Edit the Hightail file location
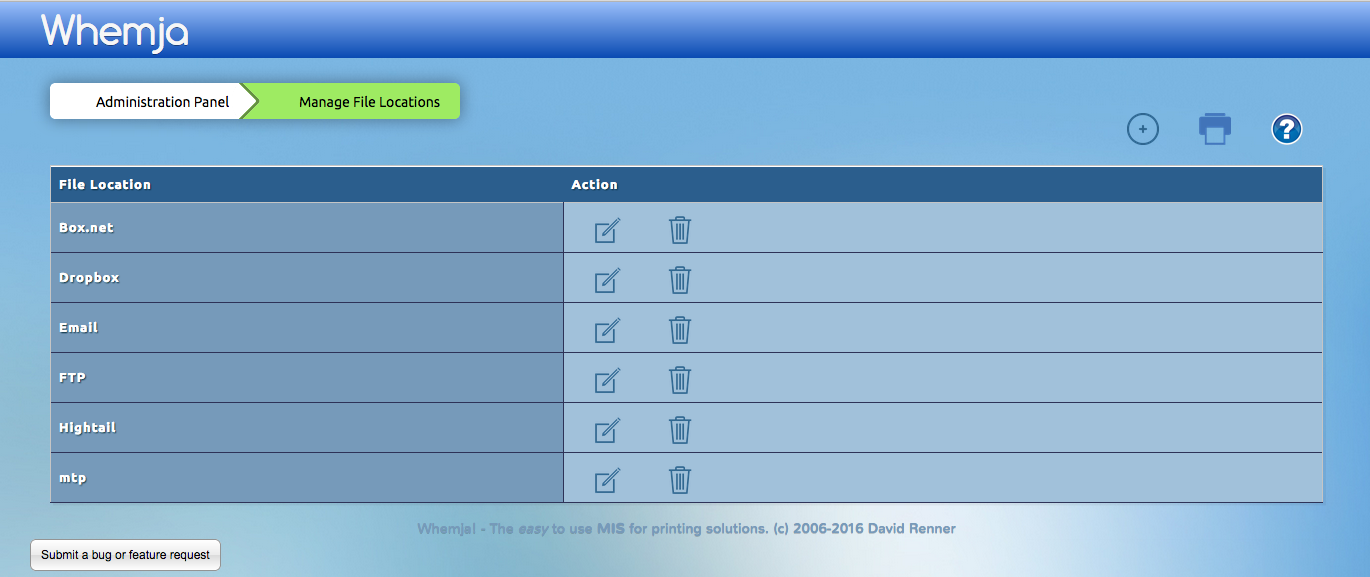 coord(607,430)
